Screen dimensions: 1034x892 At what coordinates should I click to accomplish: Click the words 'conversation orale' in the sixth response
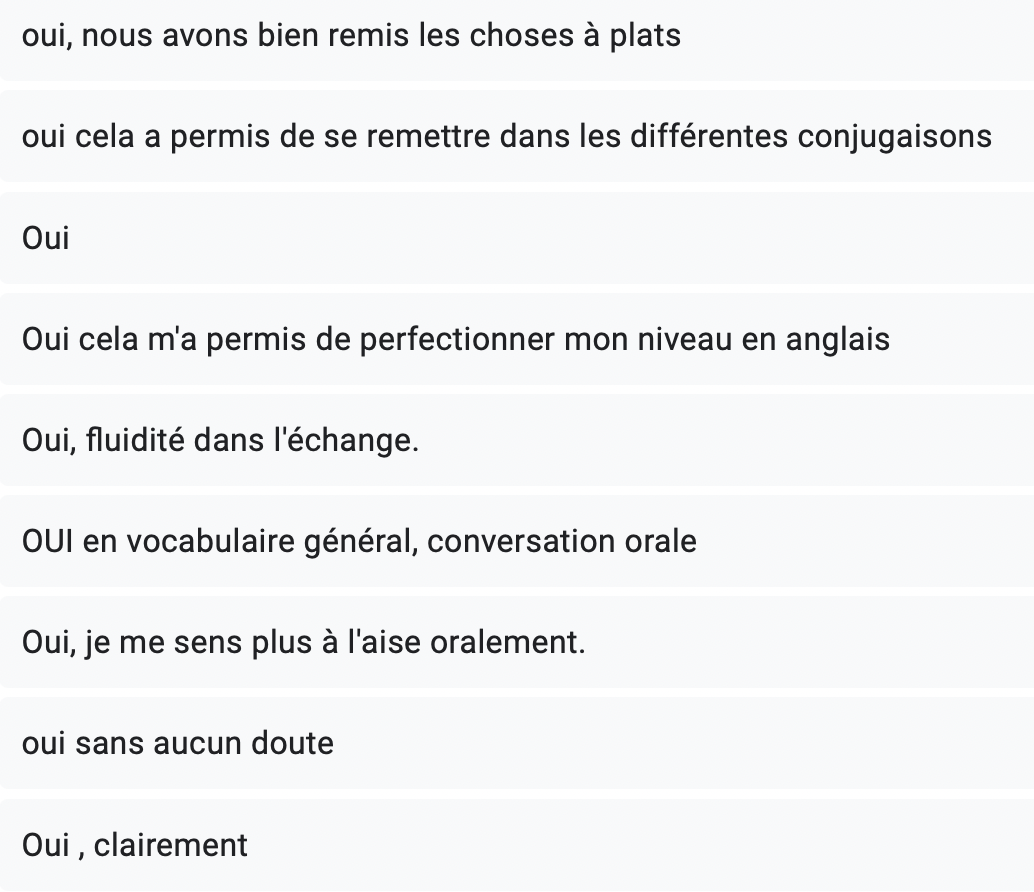562,541
